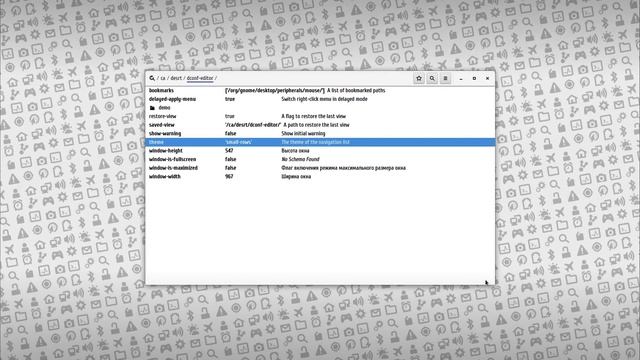Select the saved-view key
The image size is (640, 360).
320,125
